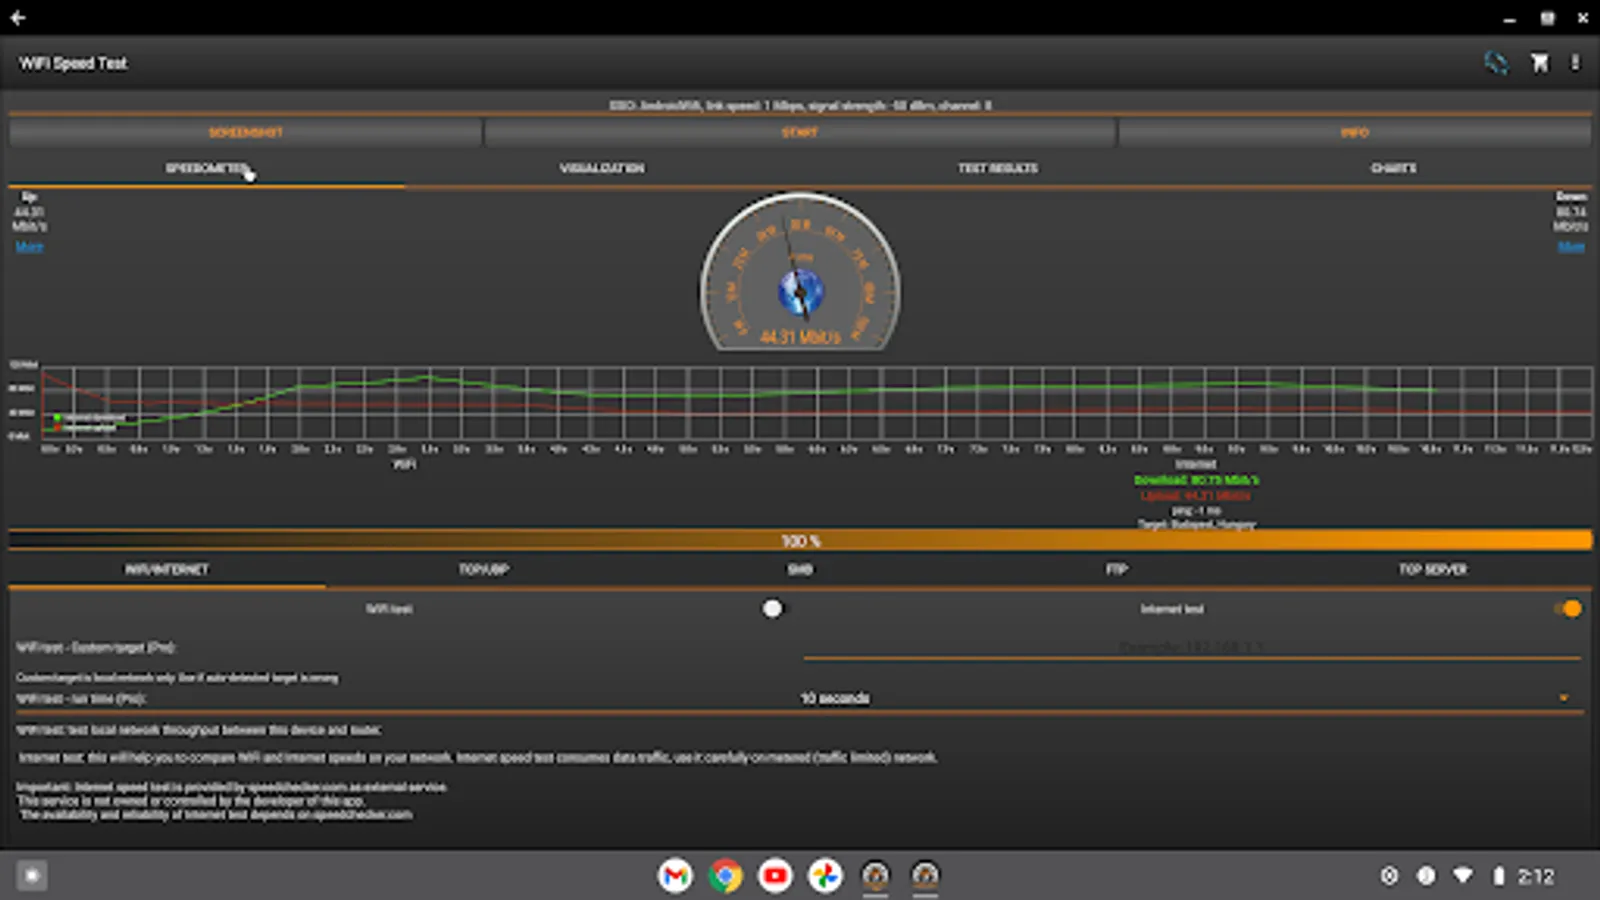The height and width of the screenshot is (900, 1600).
Task: Click the More link under Up speed
Action: (x=29, y=247)
